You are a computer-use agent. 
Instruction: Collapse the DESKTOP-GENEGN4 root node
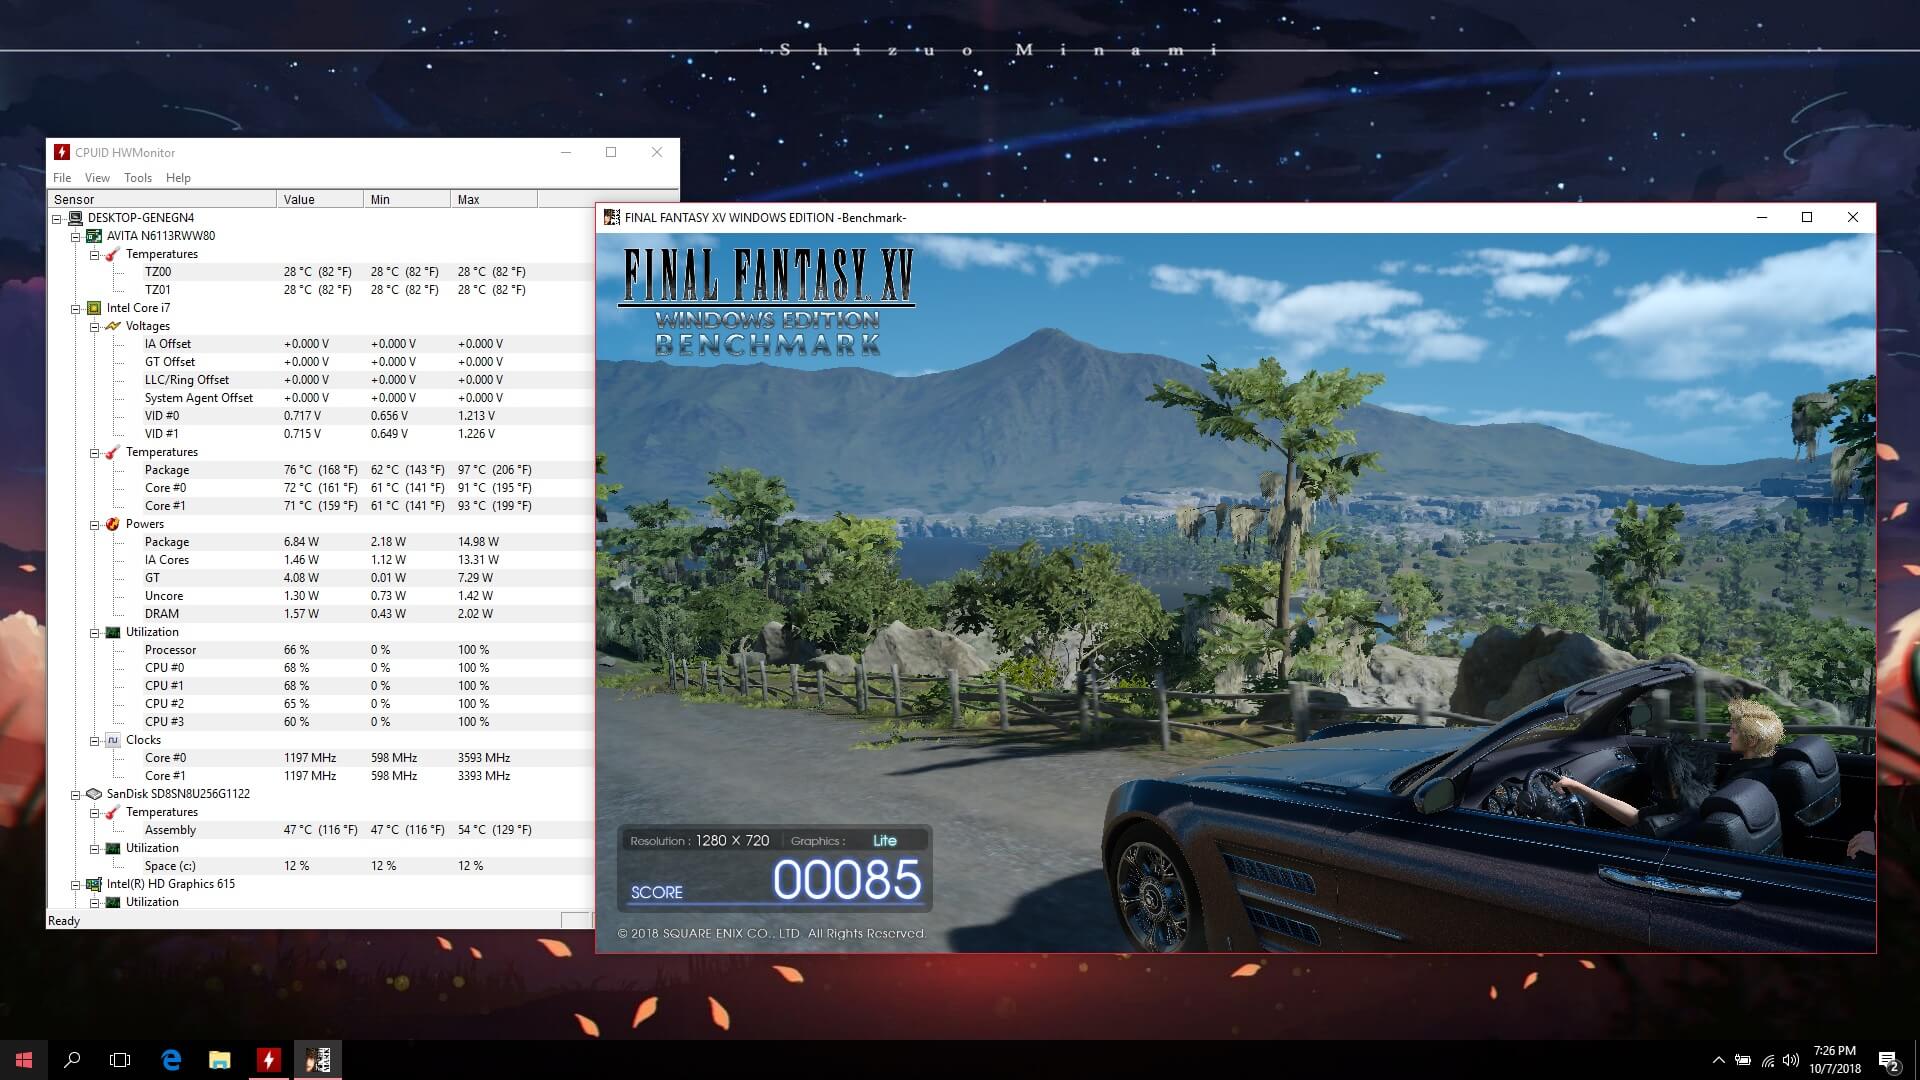point(57,218)
